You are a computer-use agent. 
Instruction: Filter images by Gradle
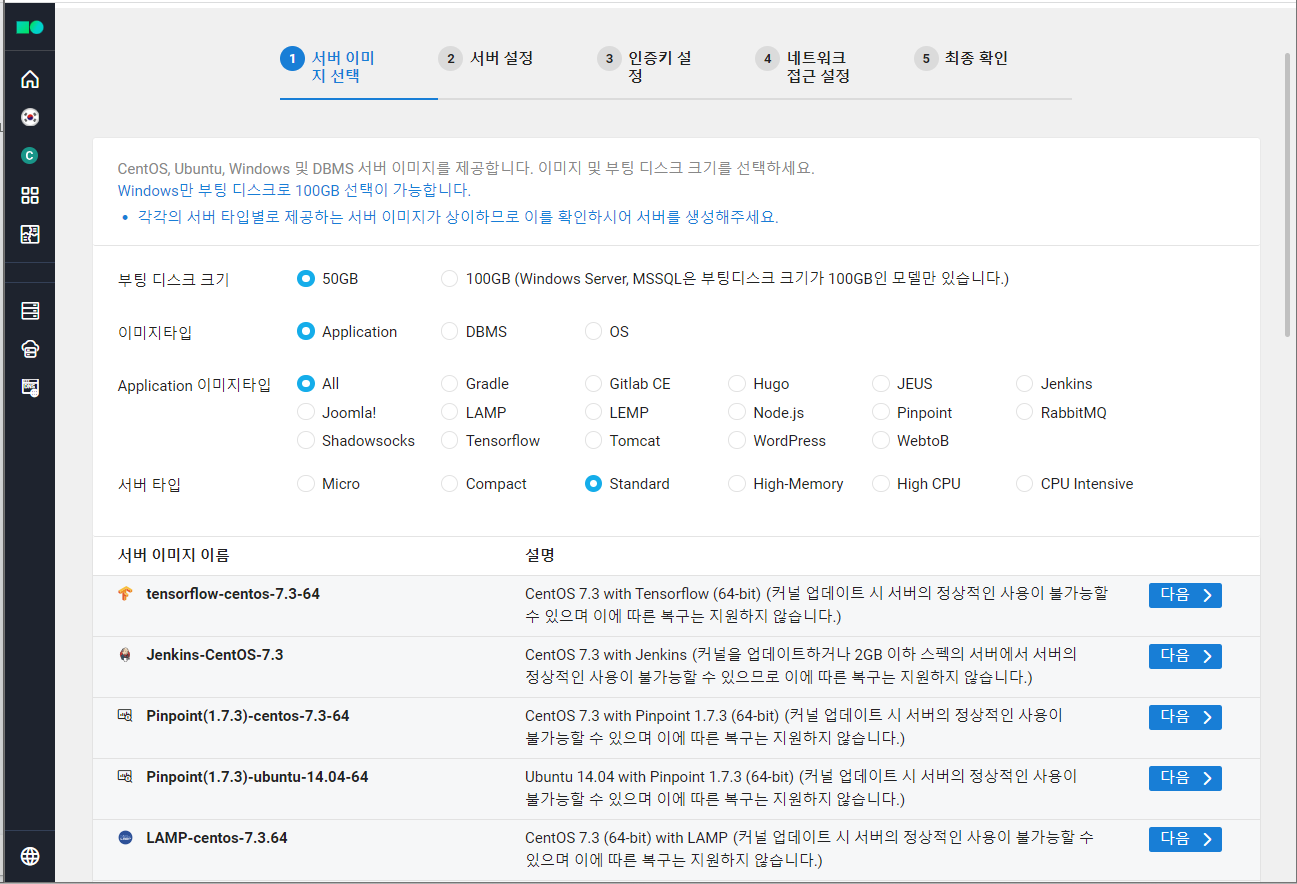[450, 384]
